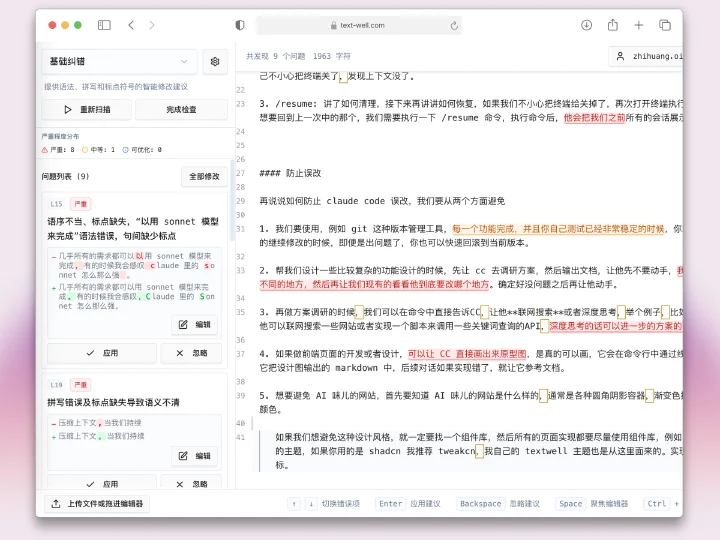720x540 pixels.
Task: Click the privacy shield icon
Action: click(240, 25)
